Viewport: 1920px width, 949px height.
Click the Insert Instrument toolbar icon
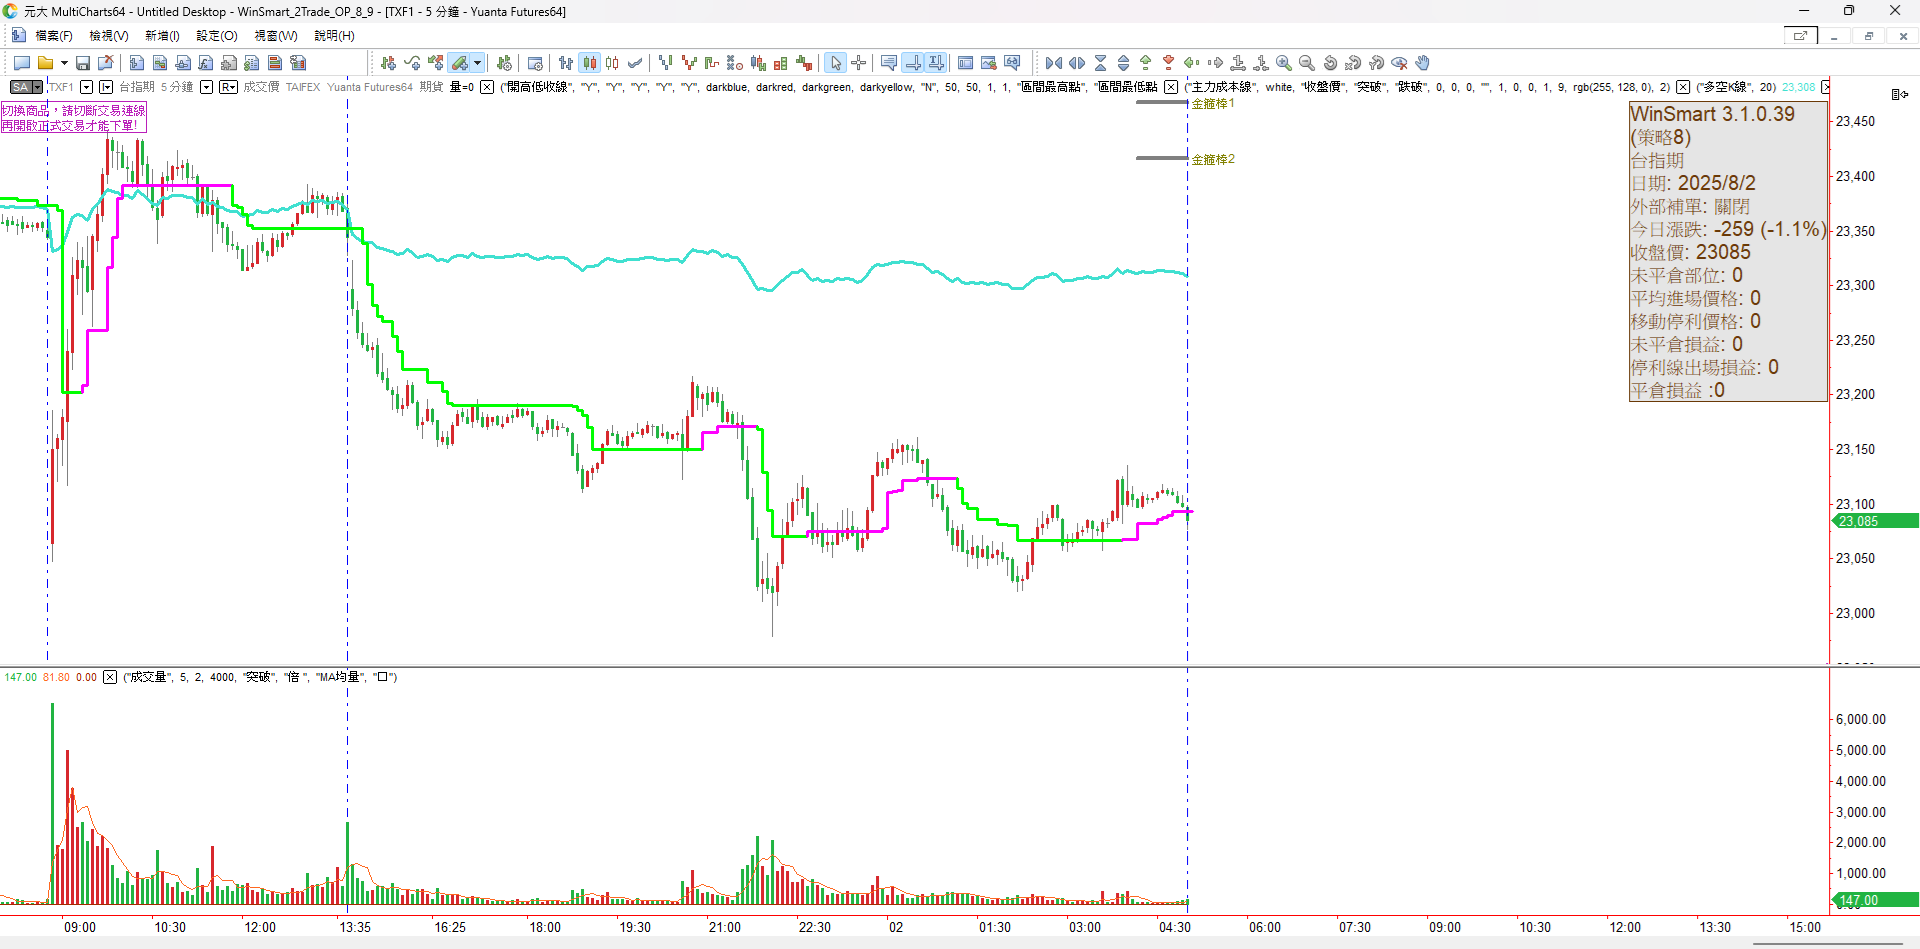coord(388,63)
